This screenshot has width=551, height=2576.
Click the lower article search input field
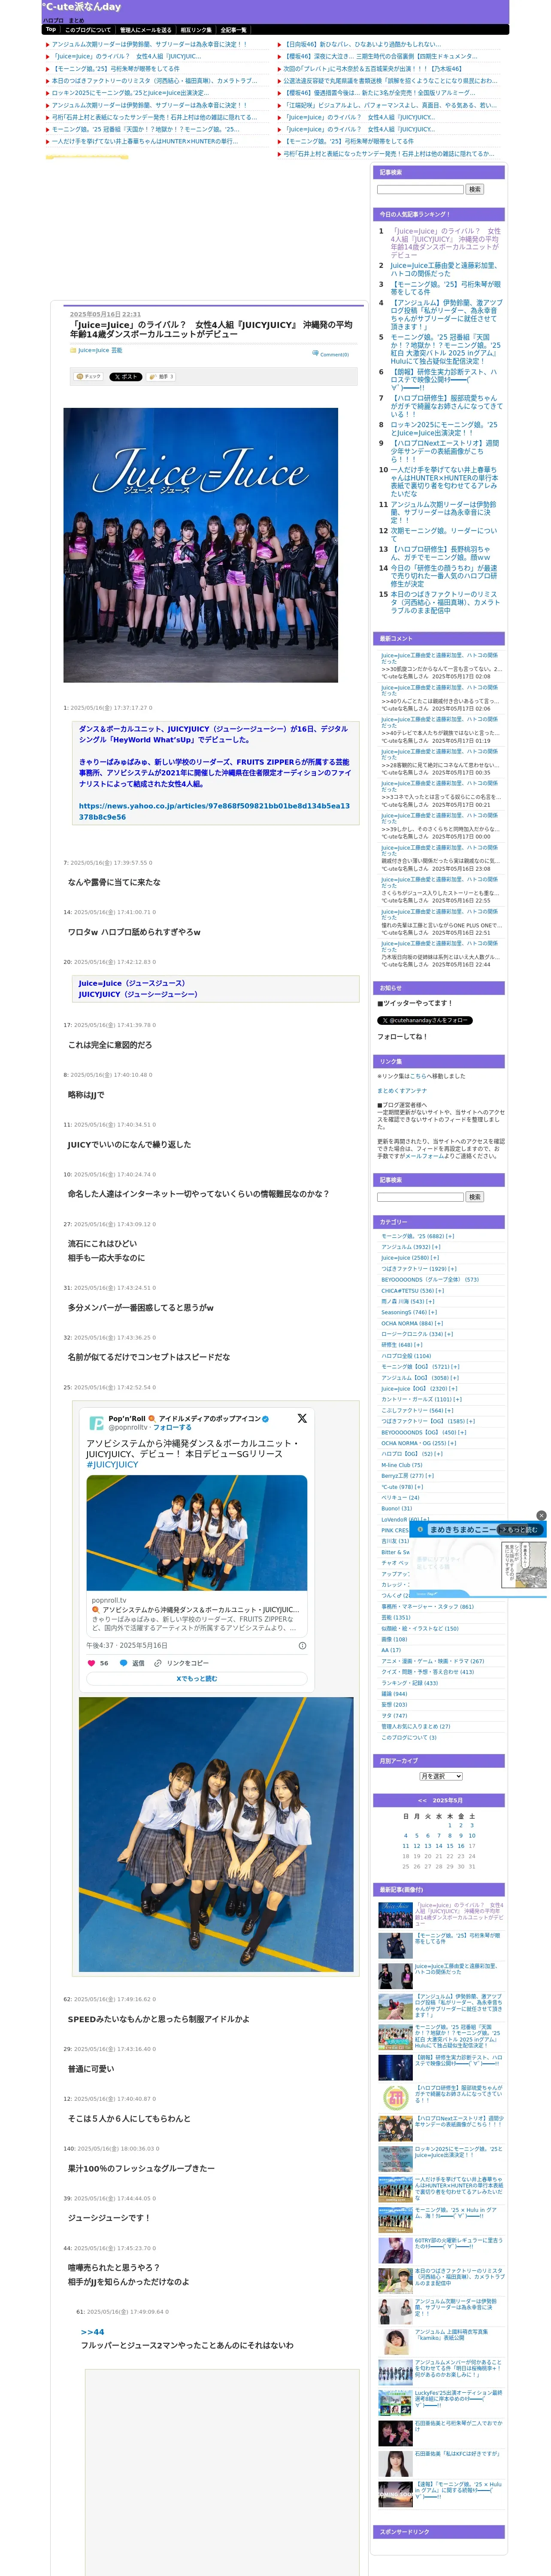point(420,1197)
